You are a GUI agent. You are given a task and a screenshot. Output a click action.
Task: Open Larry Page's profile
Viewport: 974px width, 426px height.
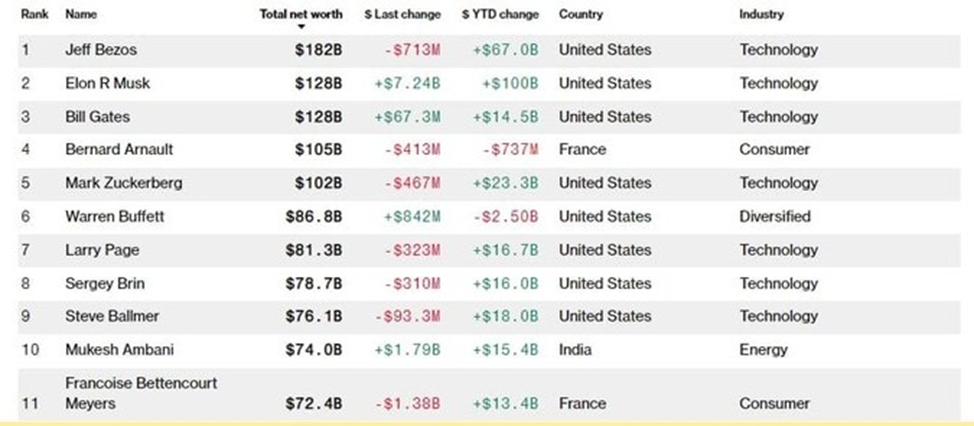click(100, 250)
